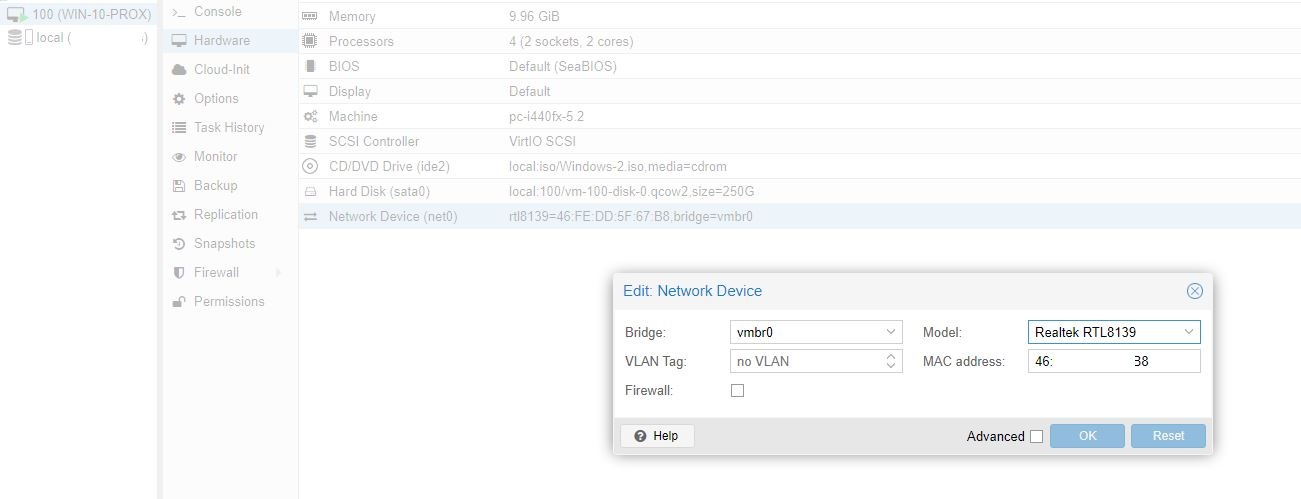The image size is (1301, 499).
Task: Open the Console menu item
Action: point(229,12)
